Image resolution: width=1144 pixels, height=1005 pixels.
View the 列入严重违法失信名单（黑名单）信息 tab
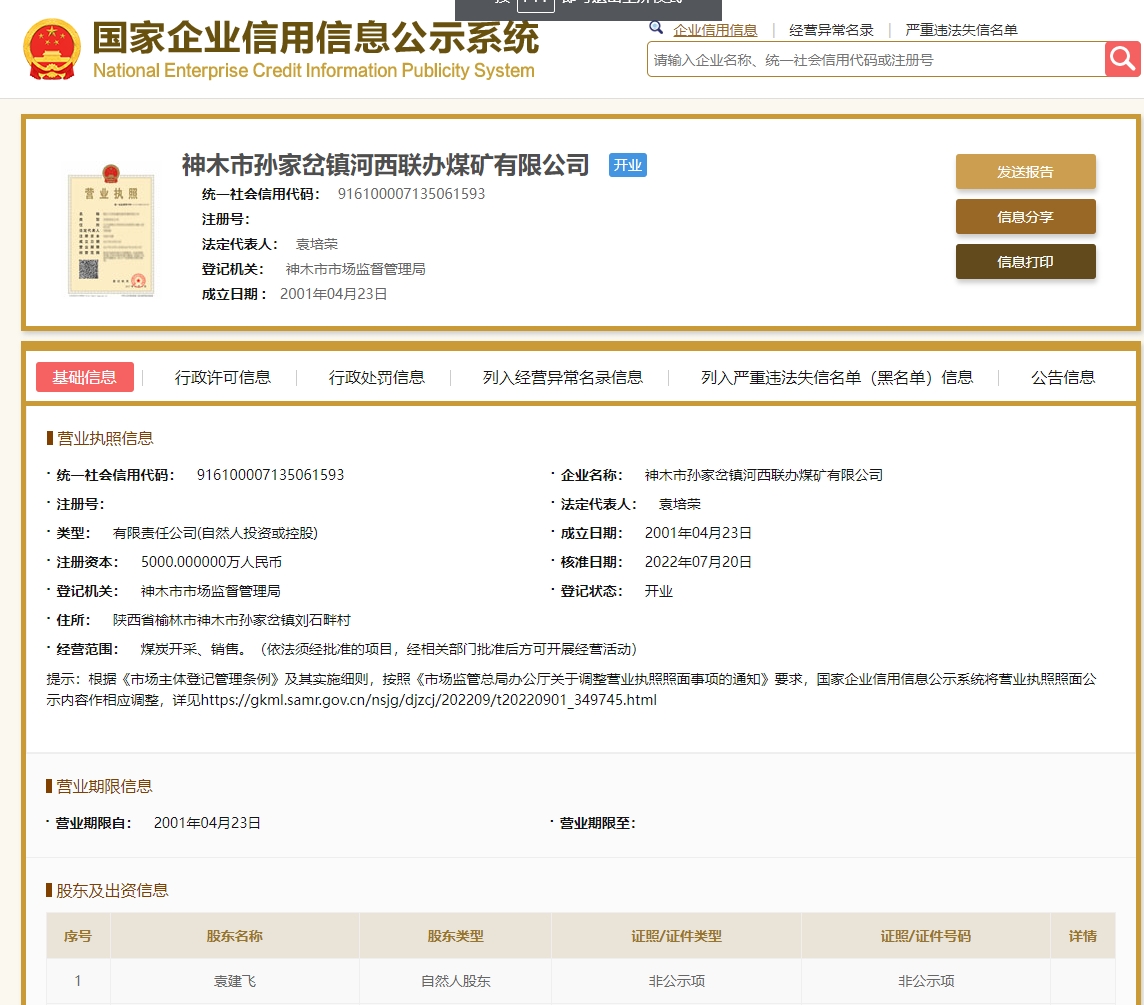(x=837, y=377)
